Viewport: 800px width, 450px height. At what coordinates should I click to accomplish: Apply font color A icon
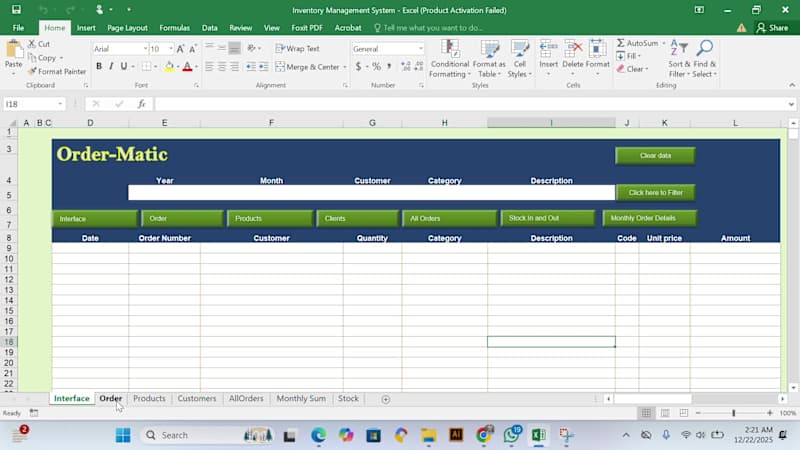pos(187,66)
